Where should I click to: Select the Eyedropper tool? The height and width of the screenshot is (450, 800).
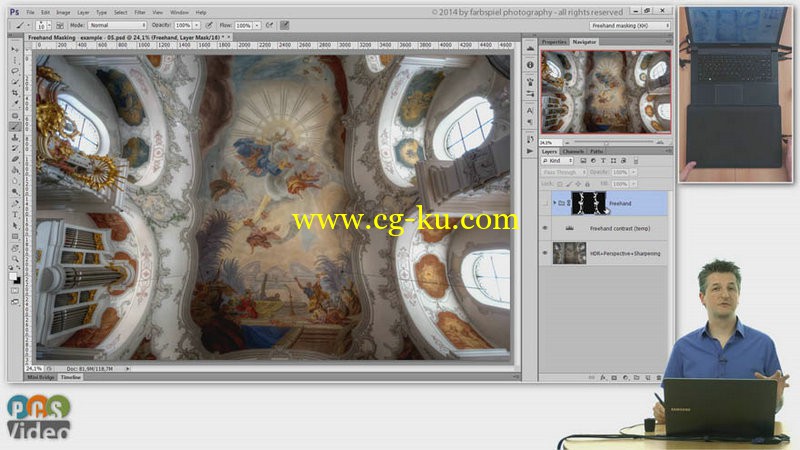click(15, 104)
